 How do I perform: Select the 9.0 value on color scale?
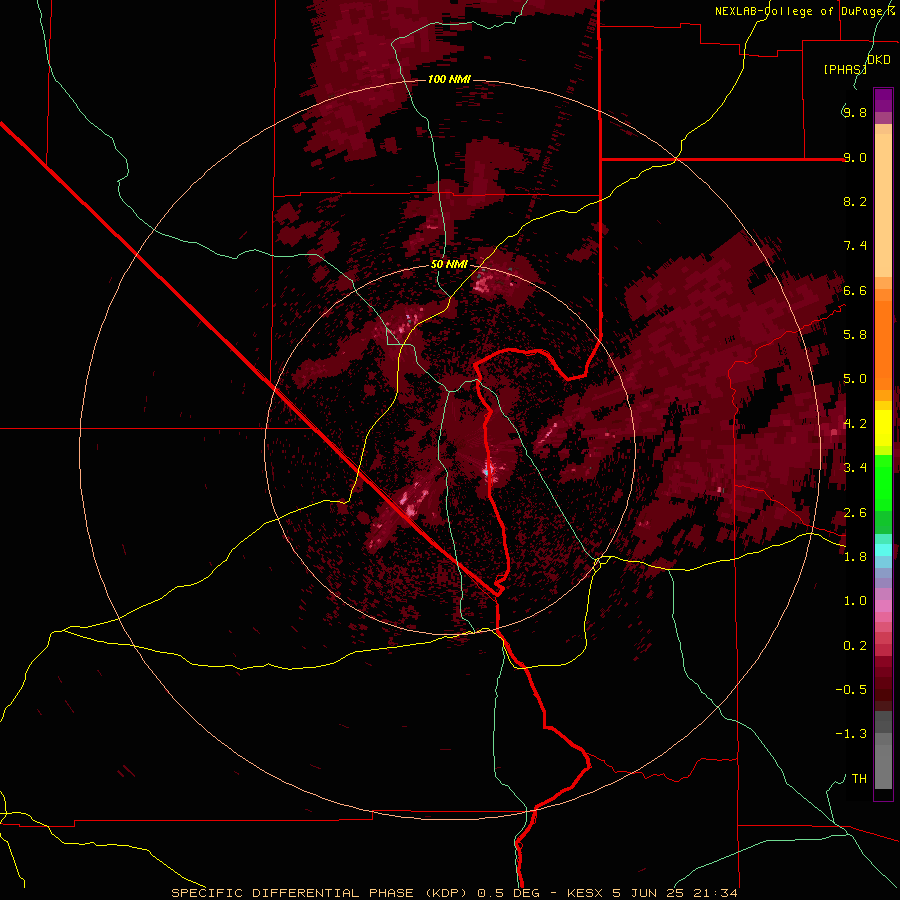(x=855, y=157)
